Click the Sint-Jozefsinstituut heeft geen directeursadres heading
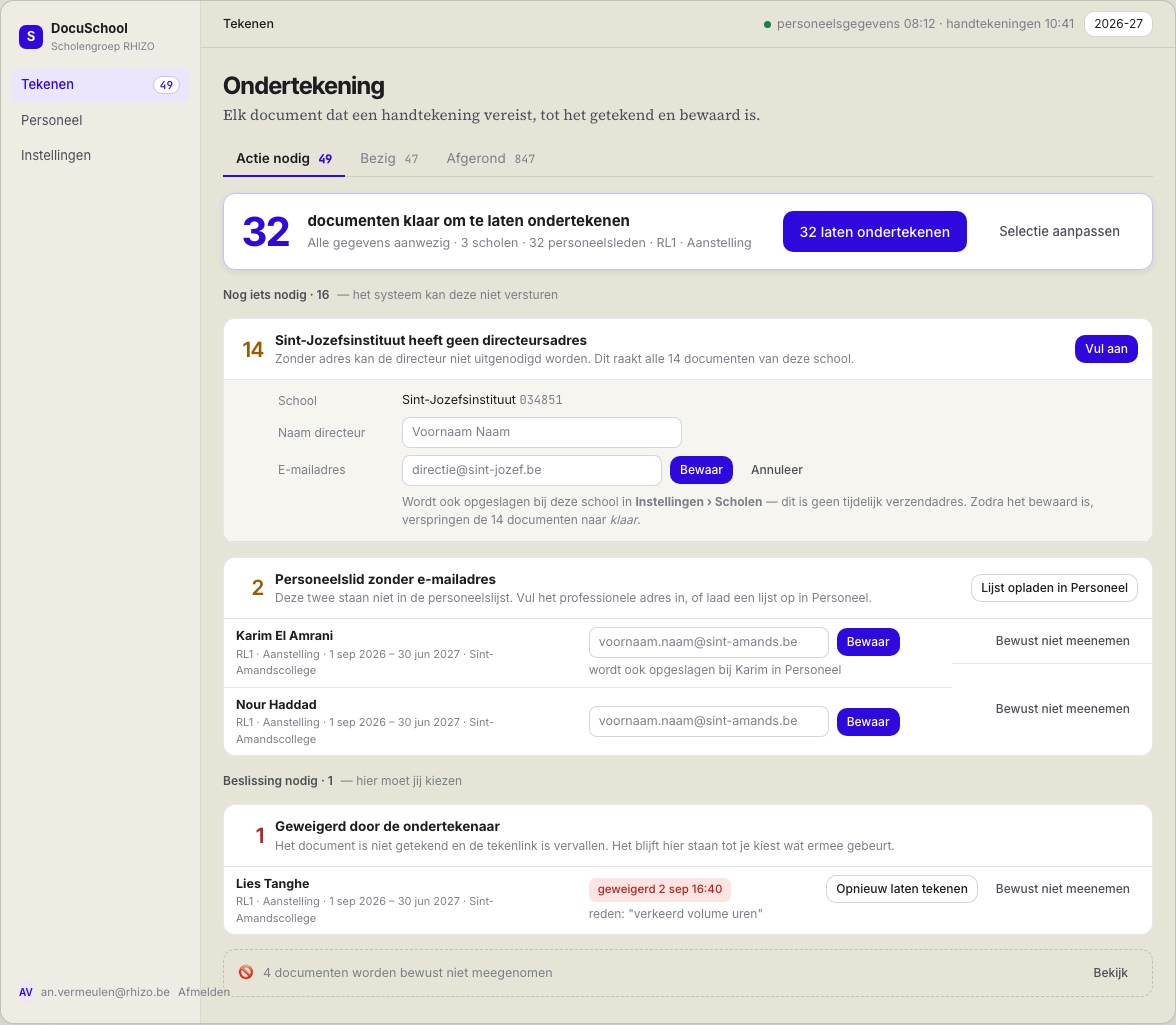The height and width of the screenshot is (1025, 1176). click(430, 340)
